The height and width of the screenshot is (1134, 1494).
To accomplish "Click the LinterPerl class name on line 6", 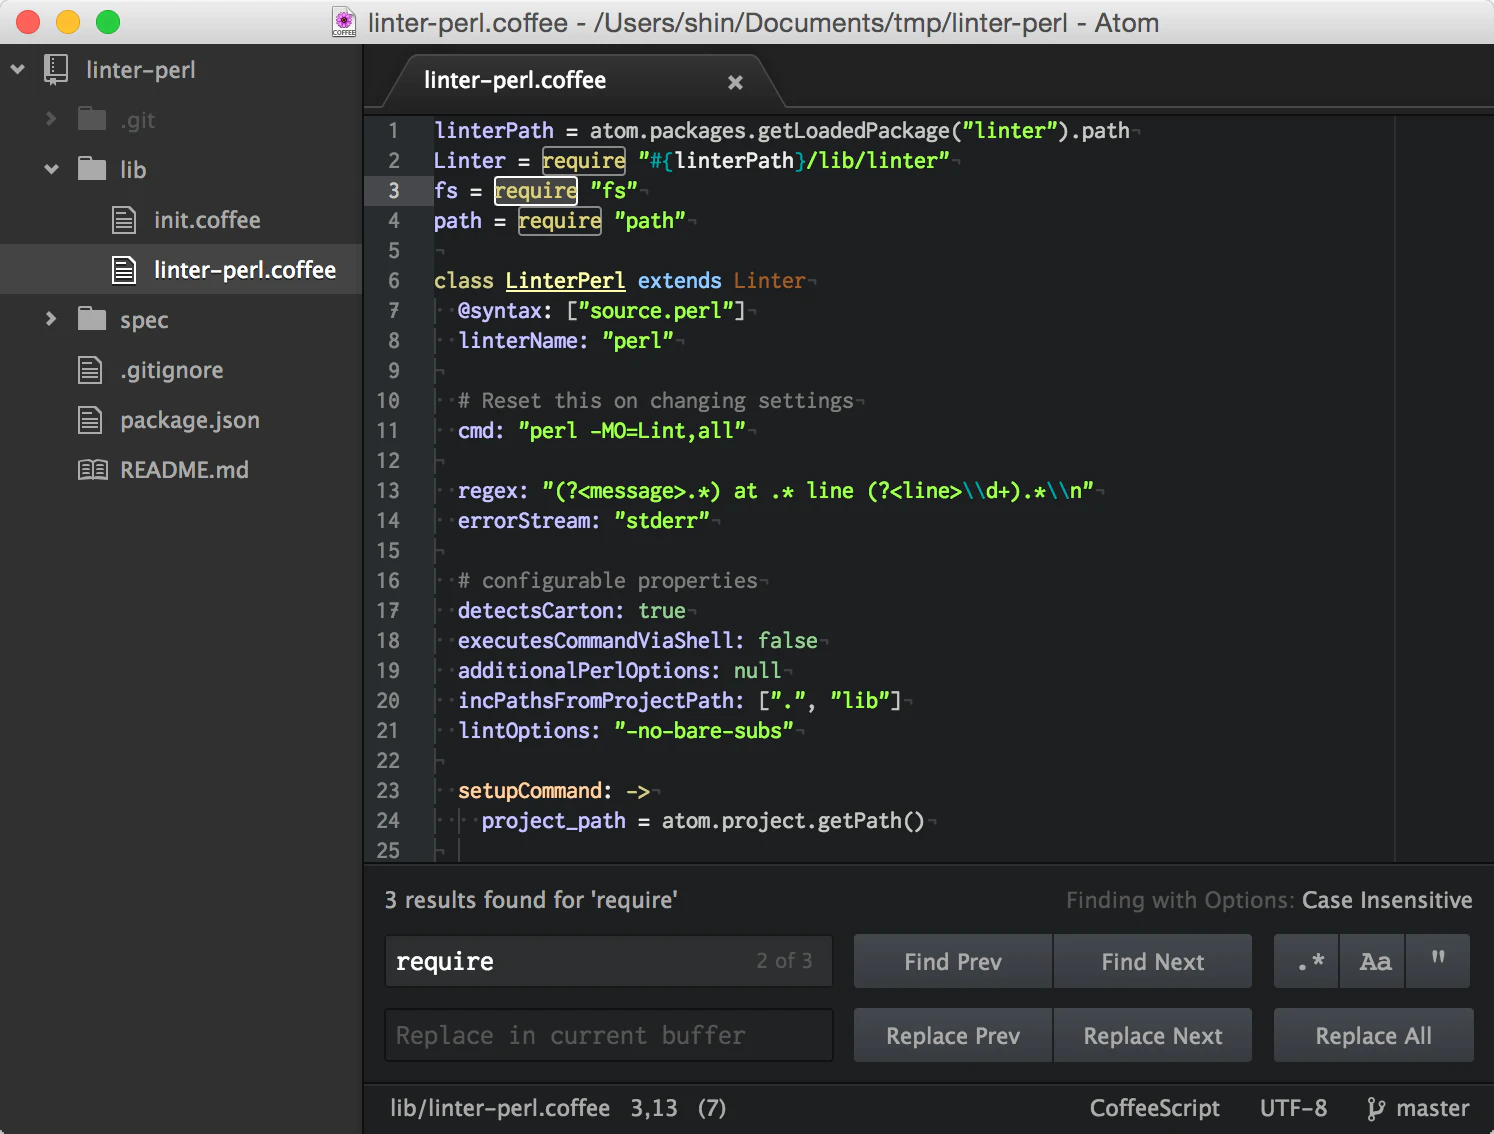I will (565, 280).
